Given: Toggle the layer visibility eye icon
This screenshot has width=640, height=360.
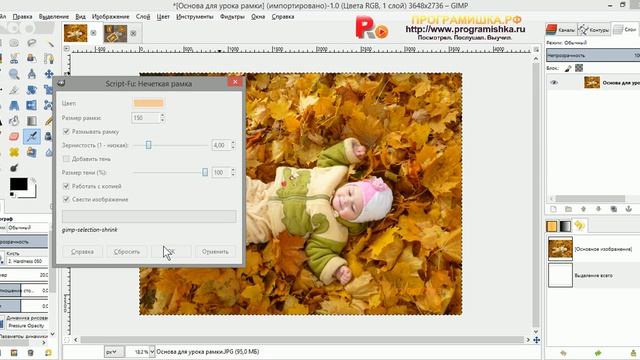Looking at the screenshot, I should click(554, 82).
